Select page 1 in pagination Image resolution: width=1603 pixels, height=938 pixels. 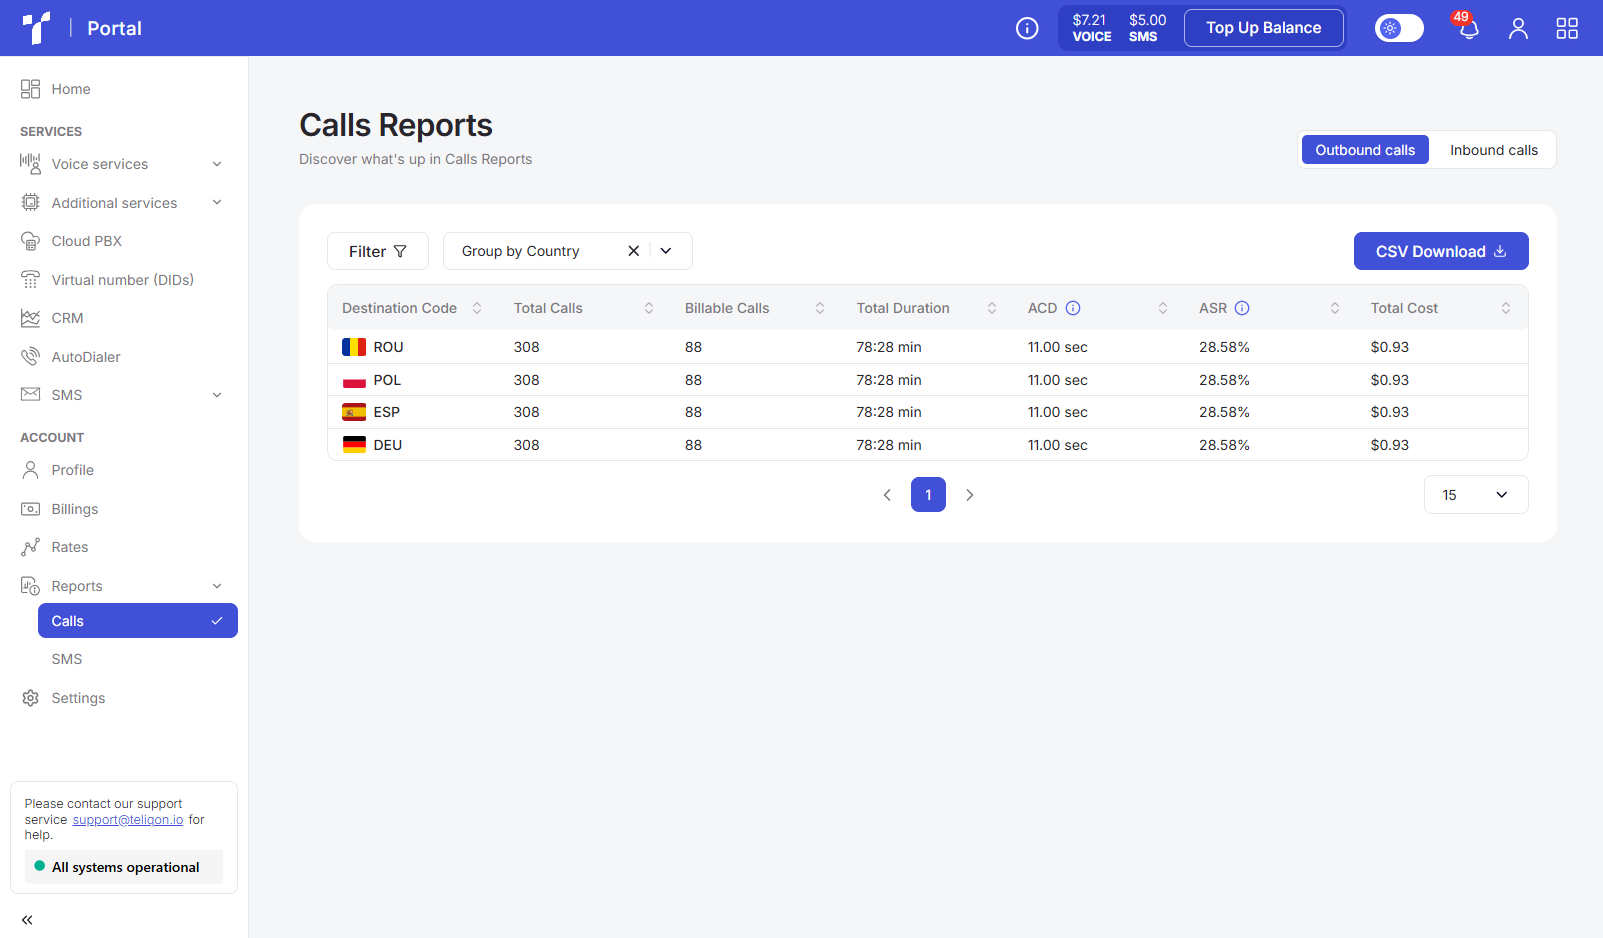(928, 495)
